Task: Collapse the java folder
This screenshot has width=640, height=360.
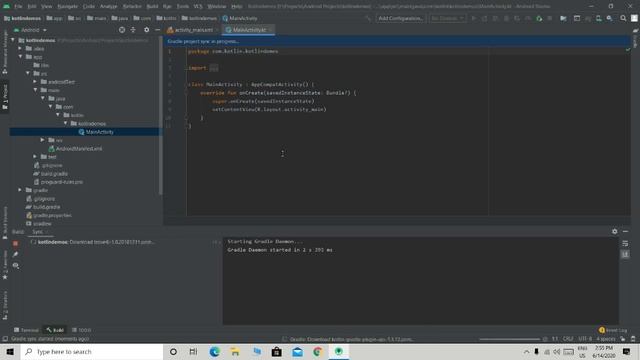Action: click(x=43, y=98)
